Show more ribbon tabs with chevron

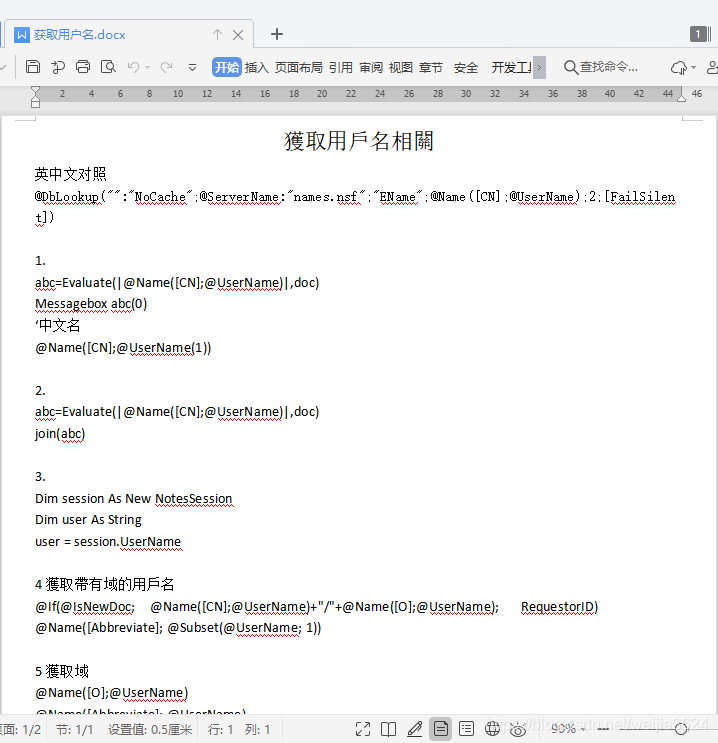coord(539,67)
